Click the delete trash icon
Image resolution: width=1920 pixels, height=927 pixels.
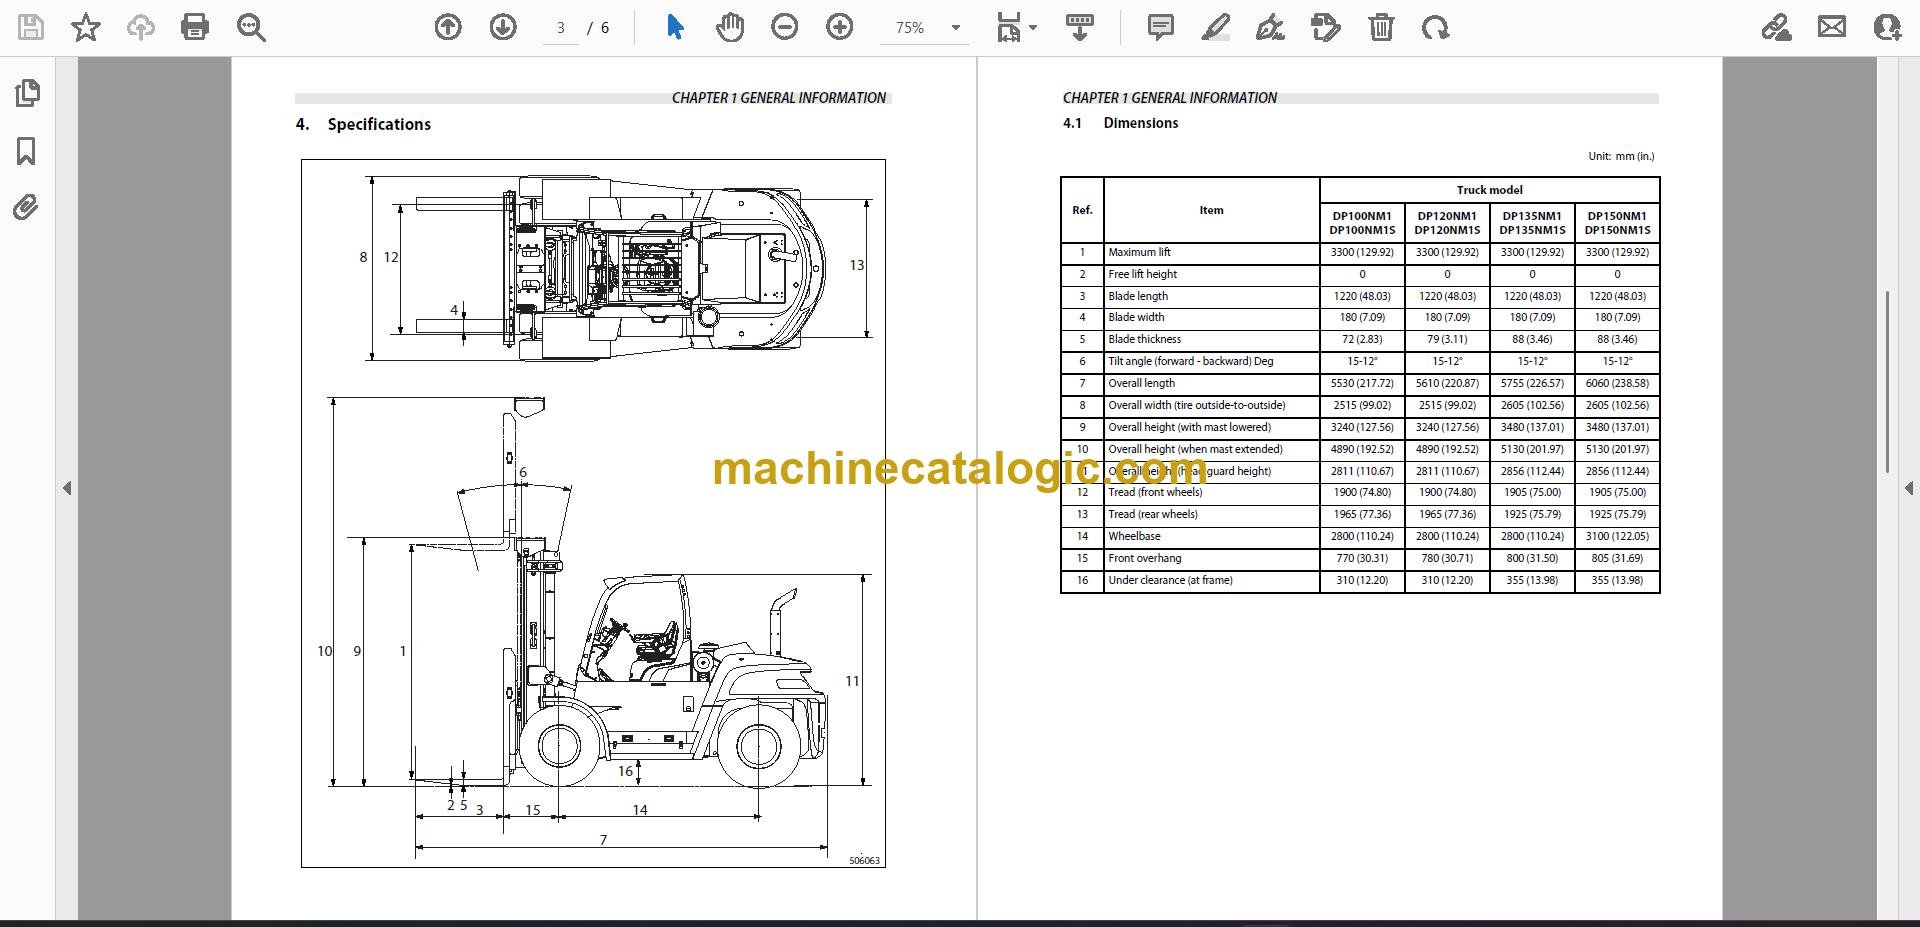coord(1381,28)
